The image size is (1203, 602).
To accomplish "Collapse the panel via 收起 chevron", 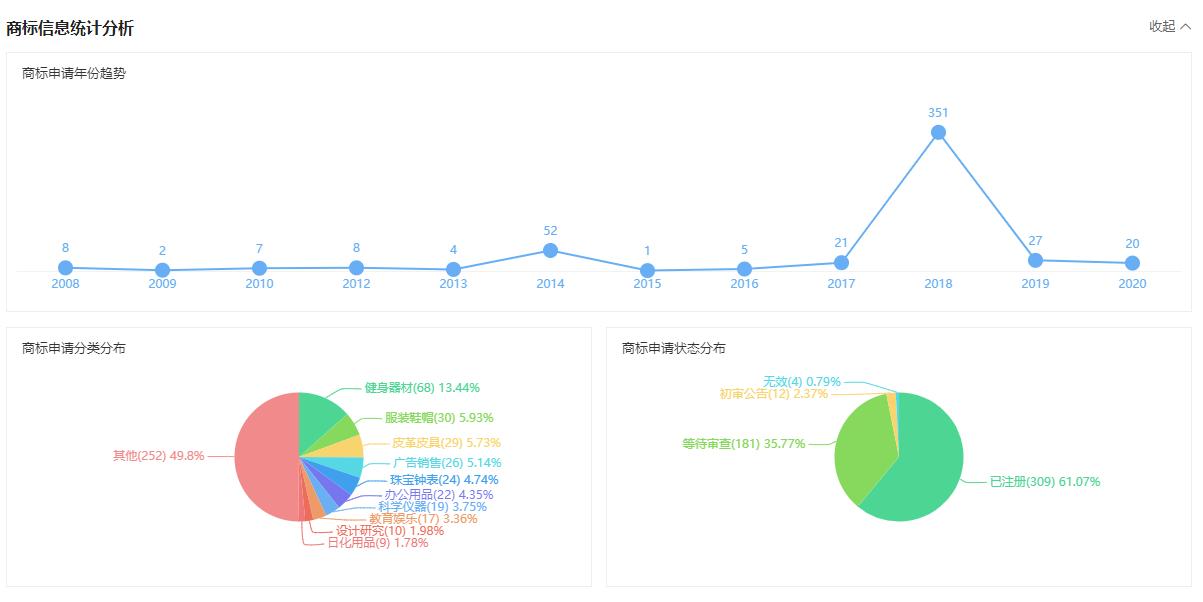I will pos(1169,28).
